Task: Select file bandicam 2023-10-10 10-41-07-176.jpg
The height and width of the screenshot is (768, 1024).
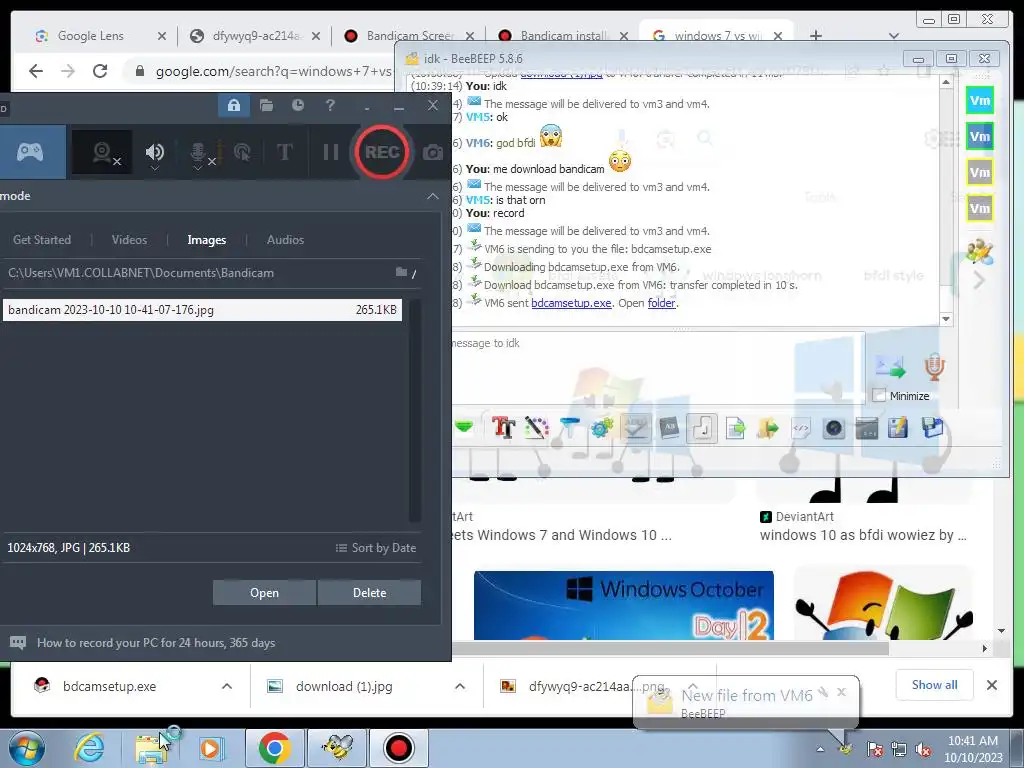Action: pos(202,310)
